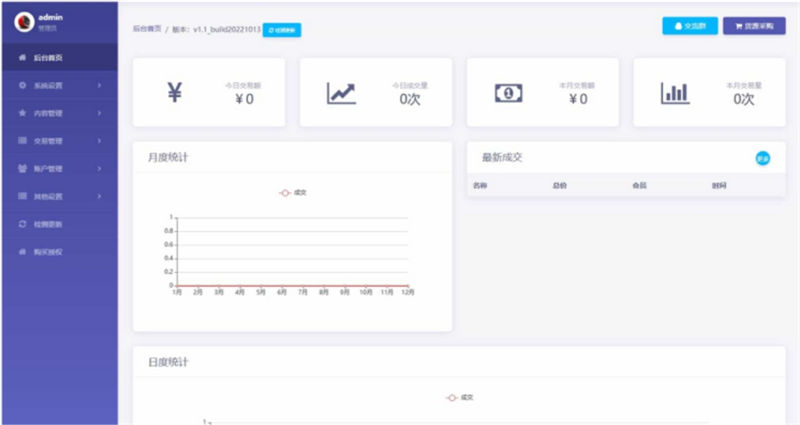Click the bar chart icon on monthly volume card
Image resolution: width=800 pixels, height=425 pixels.
[675, 92]
